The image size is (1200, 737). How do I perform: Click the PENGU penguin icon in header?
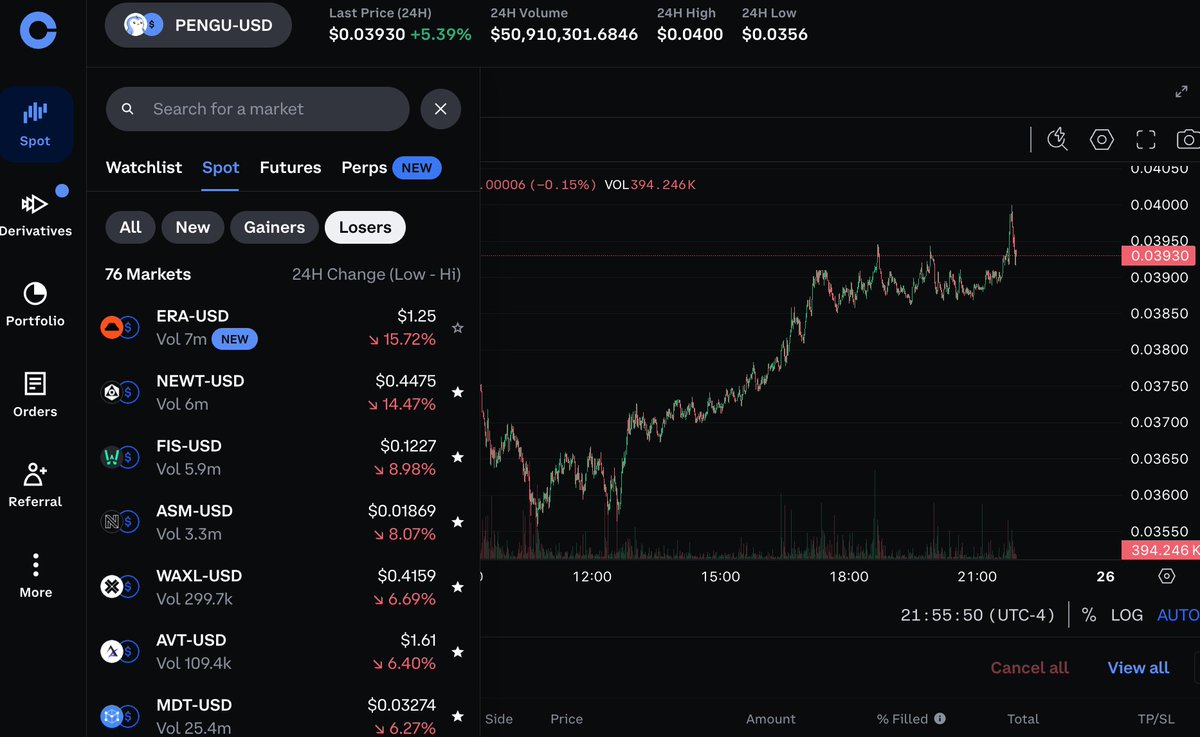(x=137, y=25)
